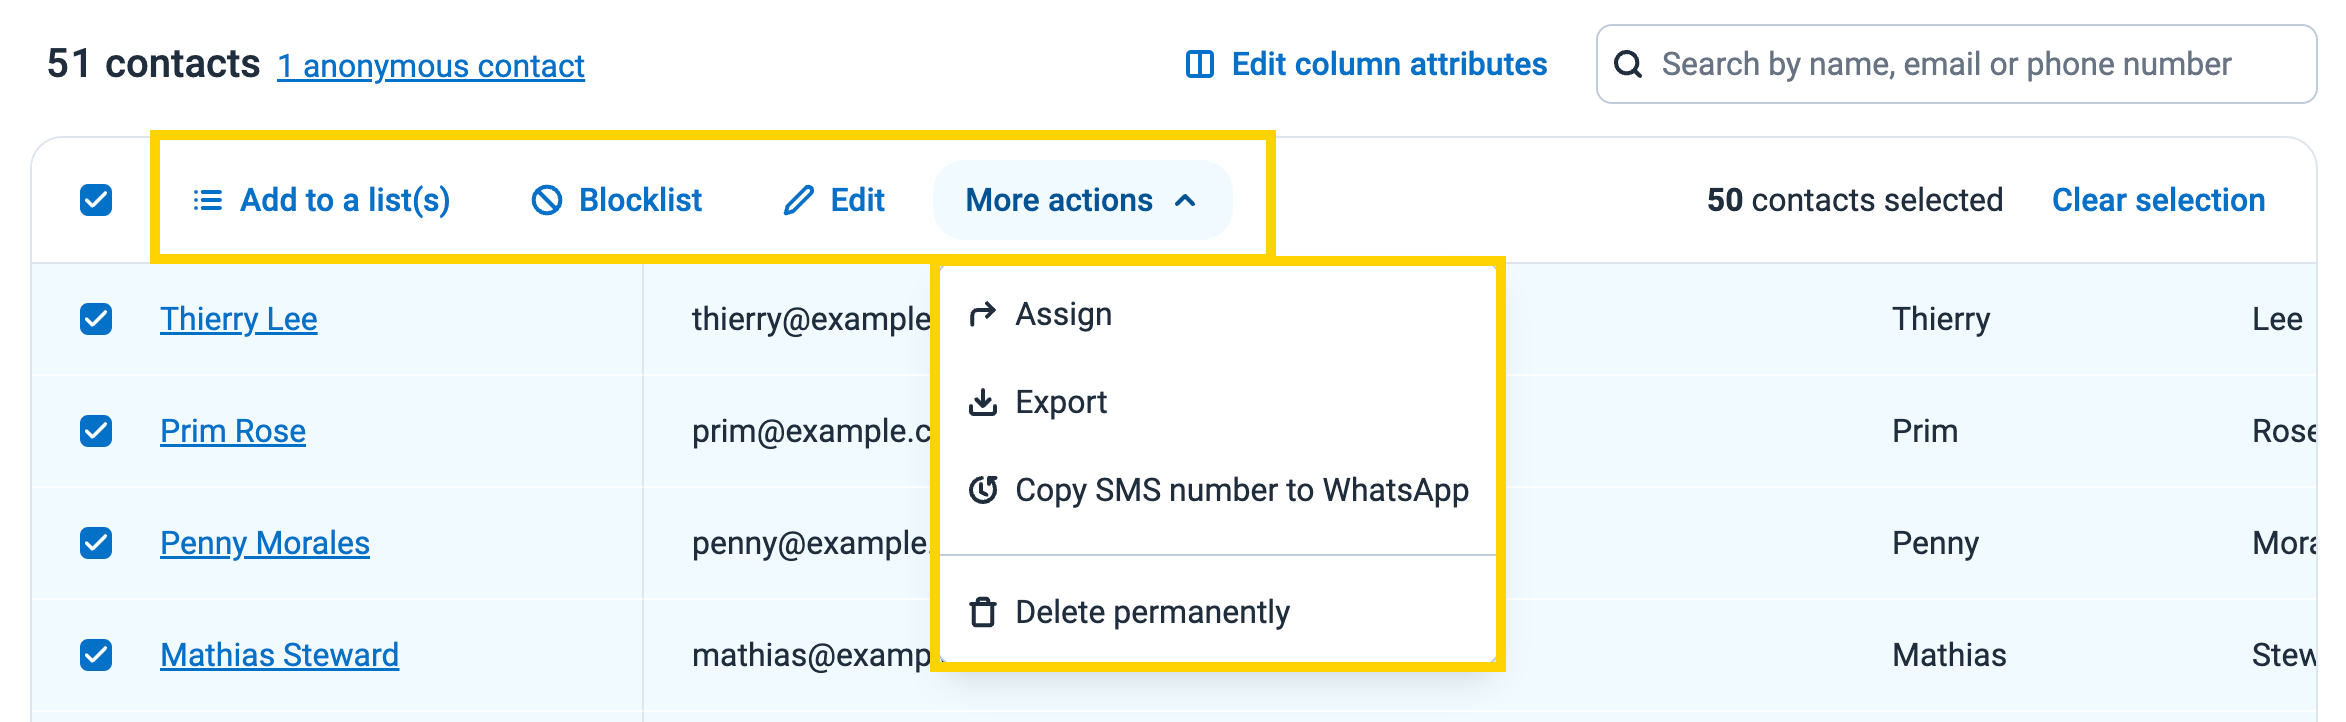Open Prim Rose contact link
Screen dimensions: 2346x722
pyautogui.click(x=233, y=431)
